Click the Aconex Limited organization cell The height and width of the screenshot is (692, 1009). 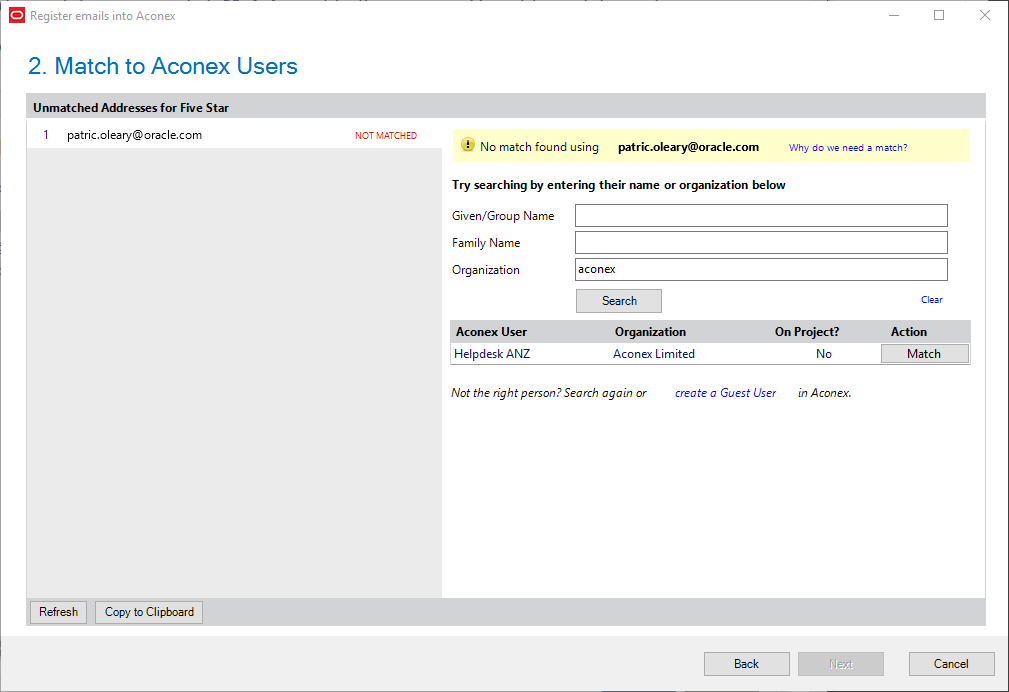654,354
